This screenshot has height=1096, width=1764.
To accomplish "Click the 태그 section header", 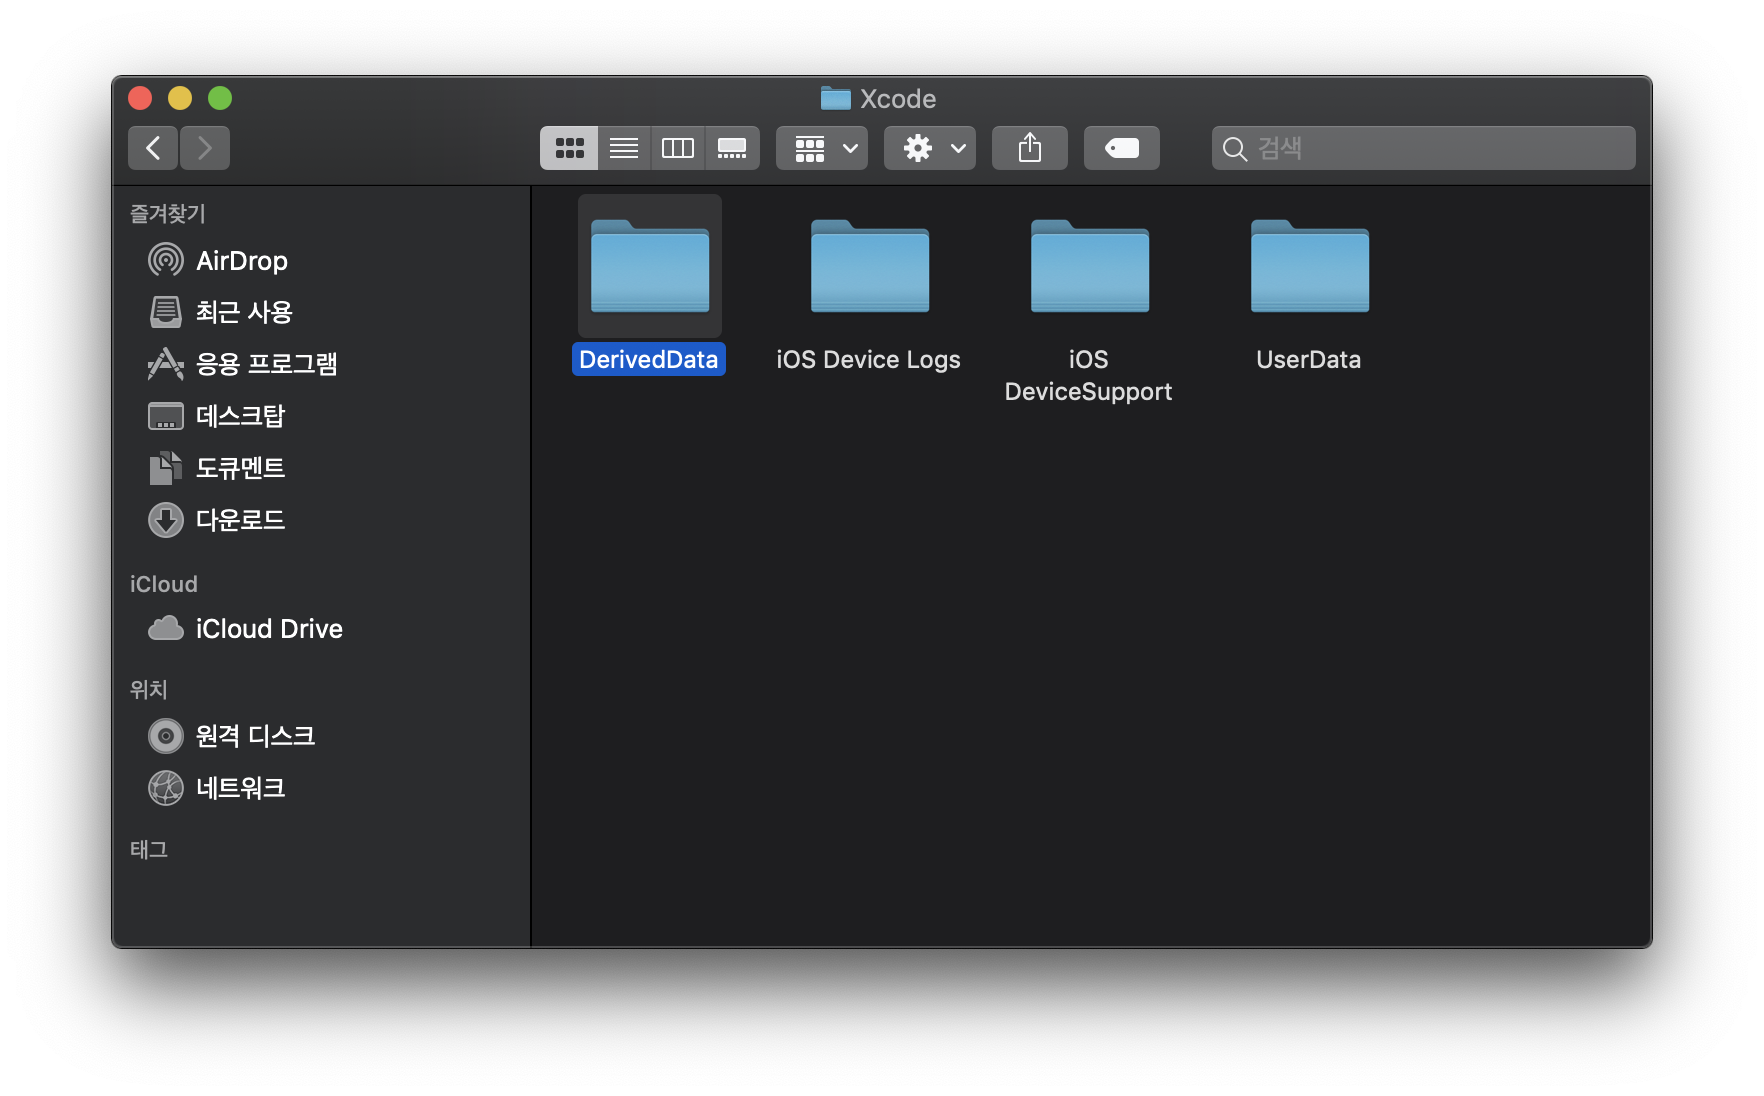I will pyautogui.click(x=149, y=850).
